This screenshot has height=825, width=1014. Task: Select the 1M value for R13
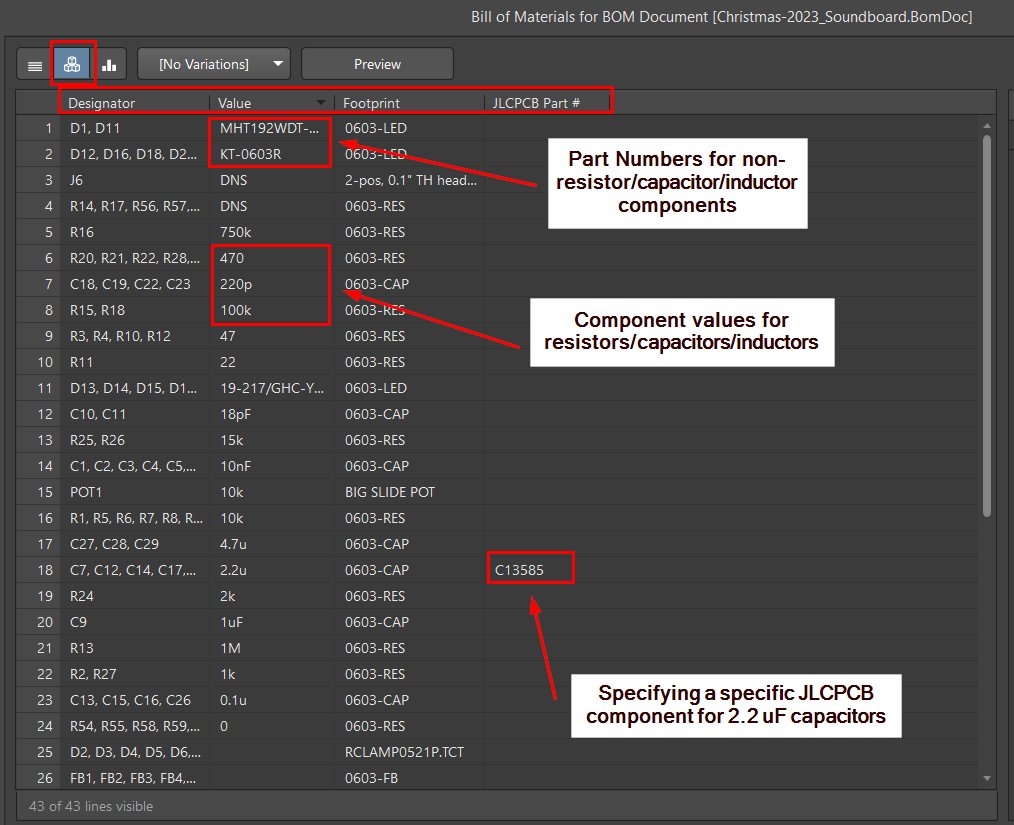272,648
